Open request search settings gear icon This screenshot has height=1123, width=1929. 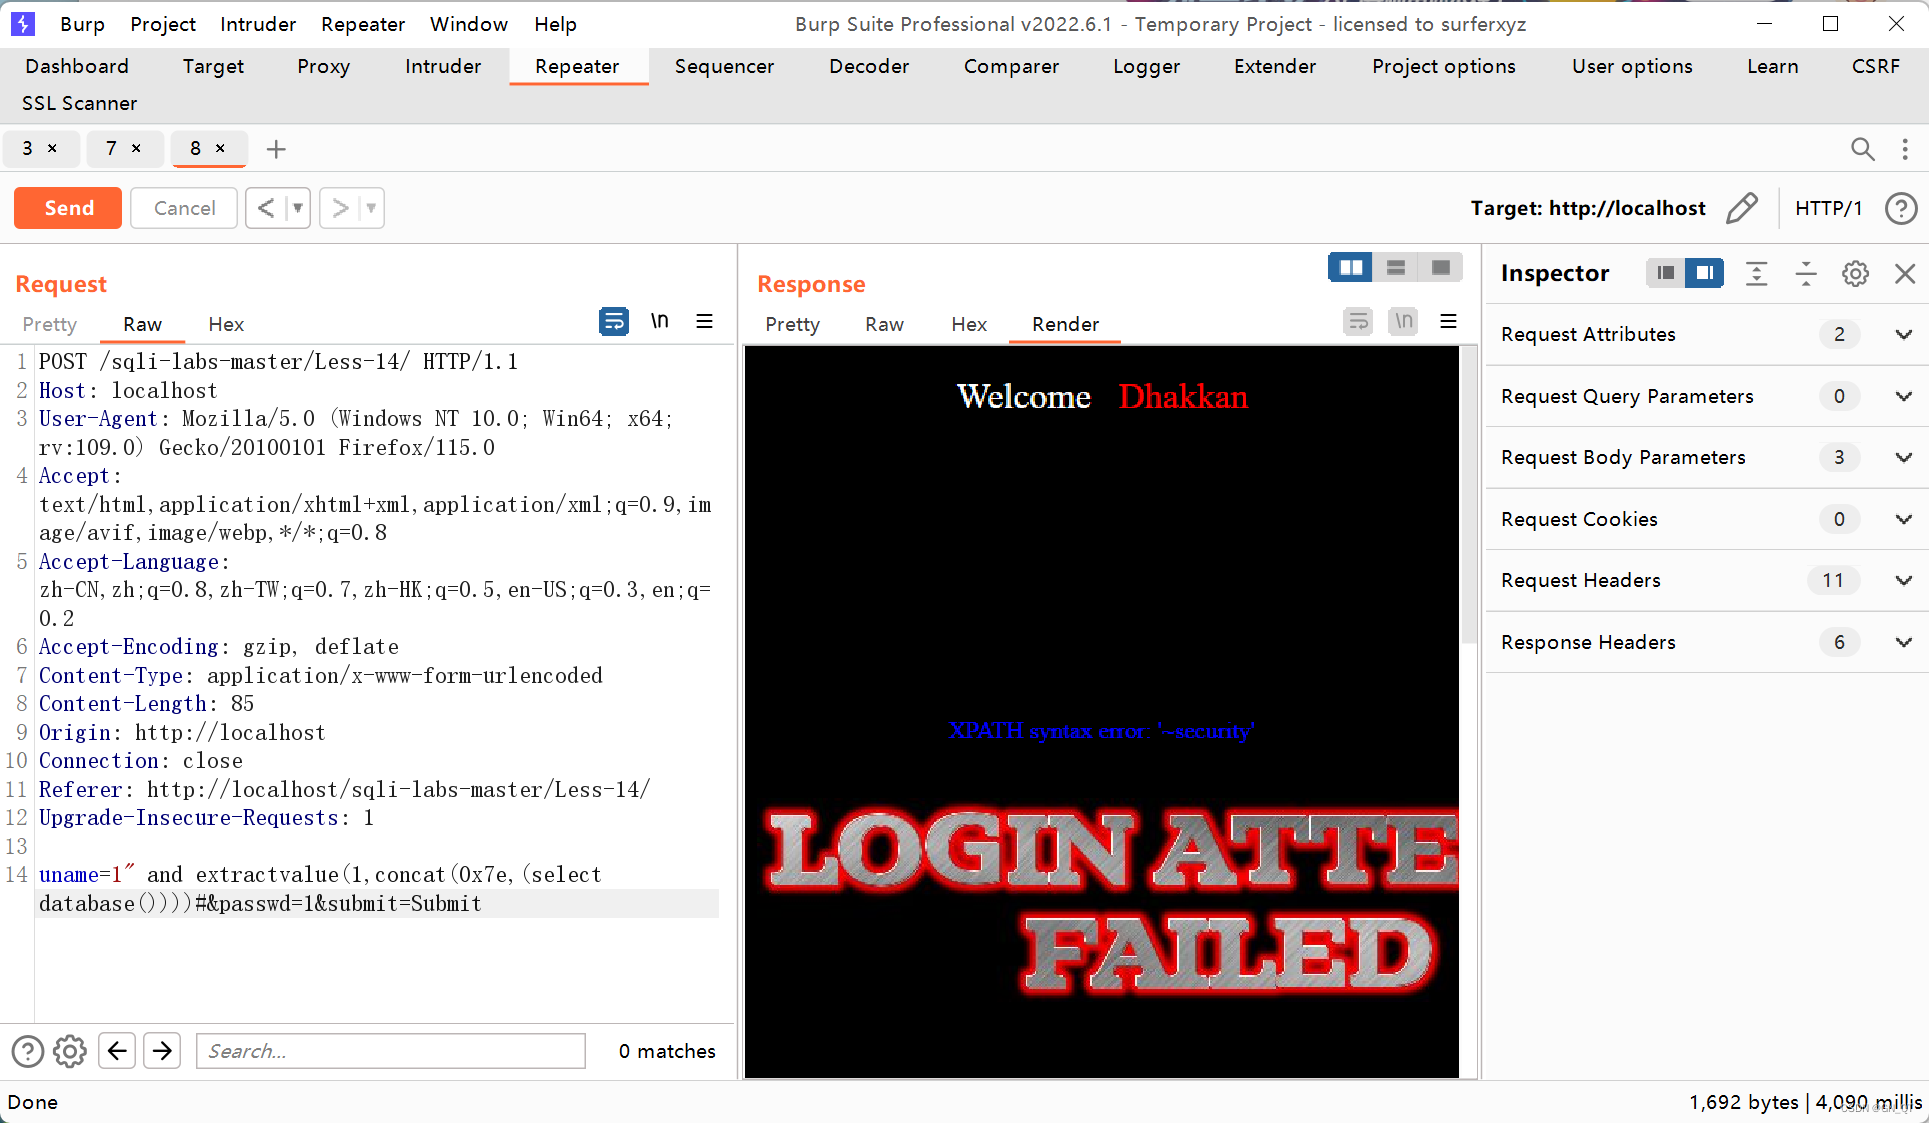tap(70, 1051)
